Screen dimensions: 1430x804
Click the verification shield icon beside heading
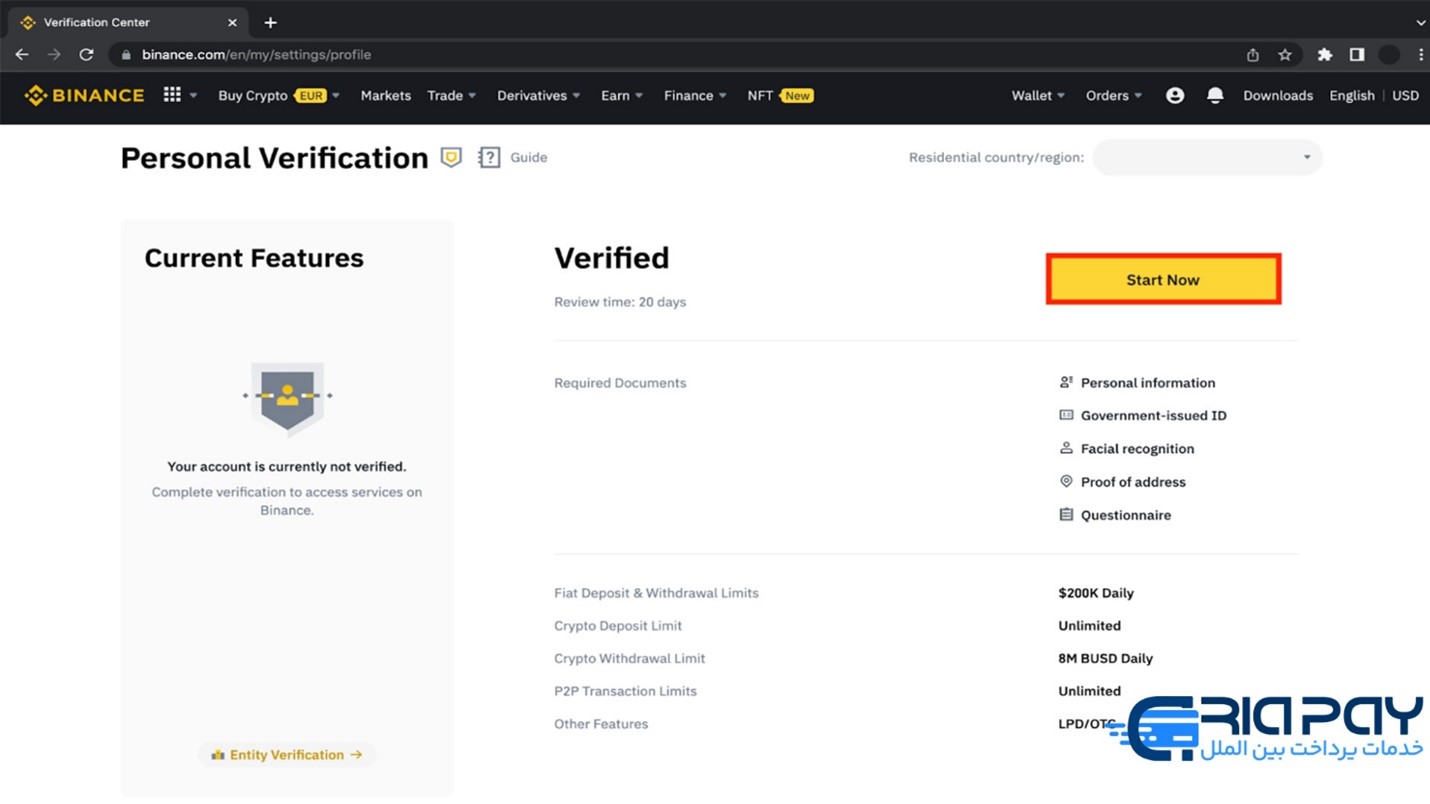point(451,157)
